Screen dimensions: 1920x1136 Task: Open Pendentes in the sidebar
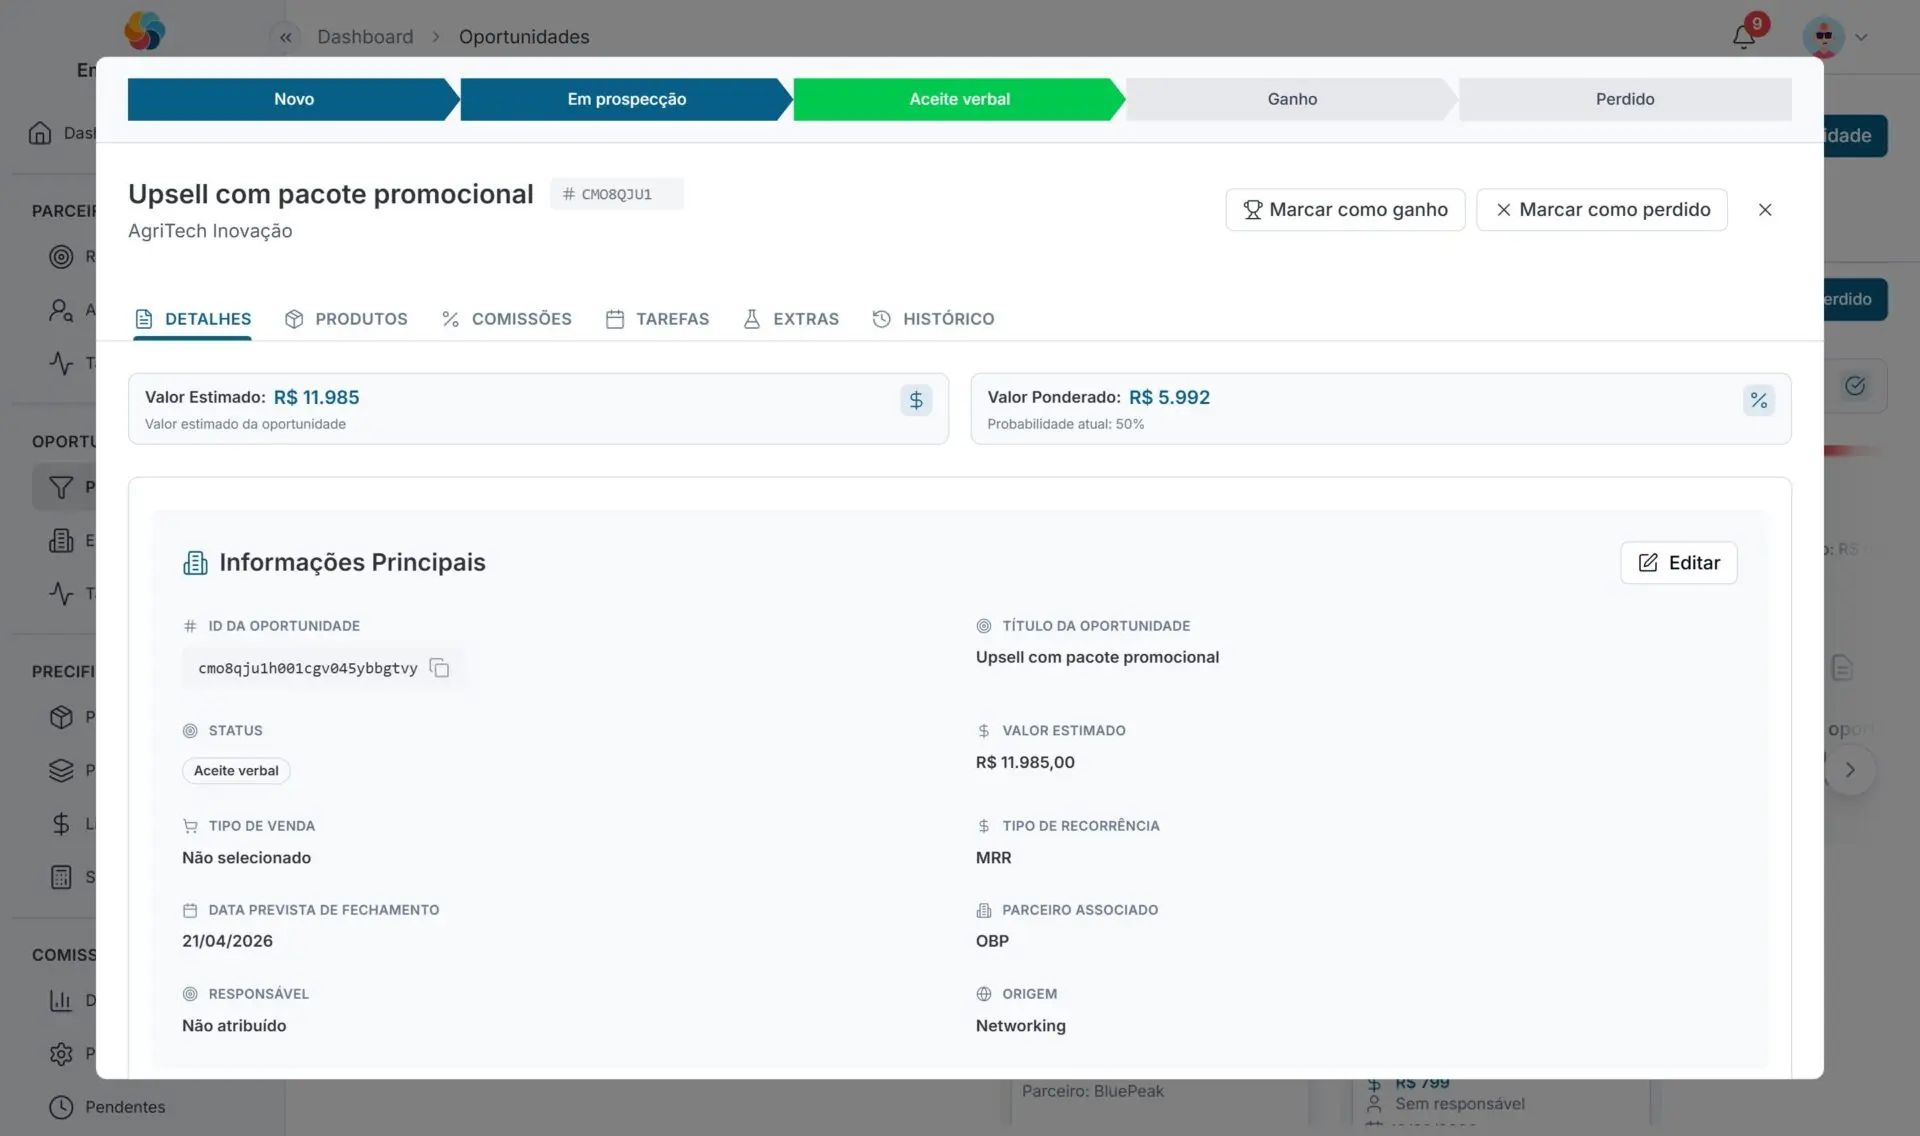click(125, 1107)
